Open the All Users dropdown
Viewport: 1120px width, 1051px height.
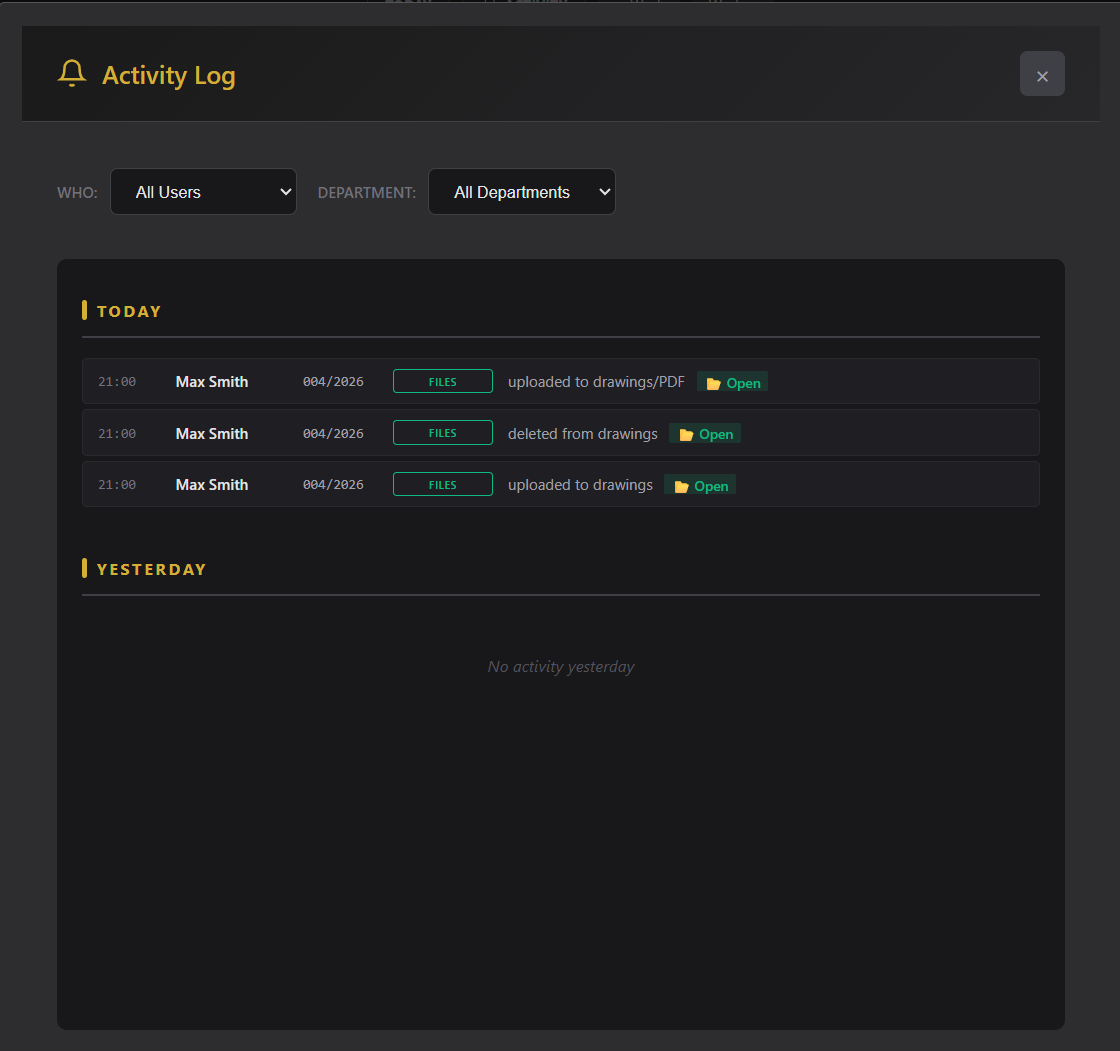pos(203,191)
